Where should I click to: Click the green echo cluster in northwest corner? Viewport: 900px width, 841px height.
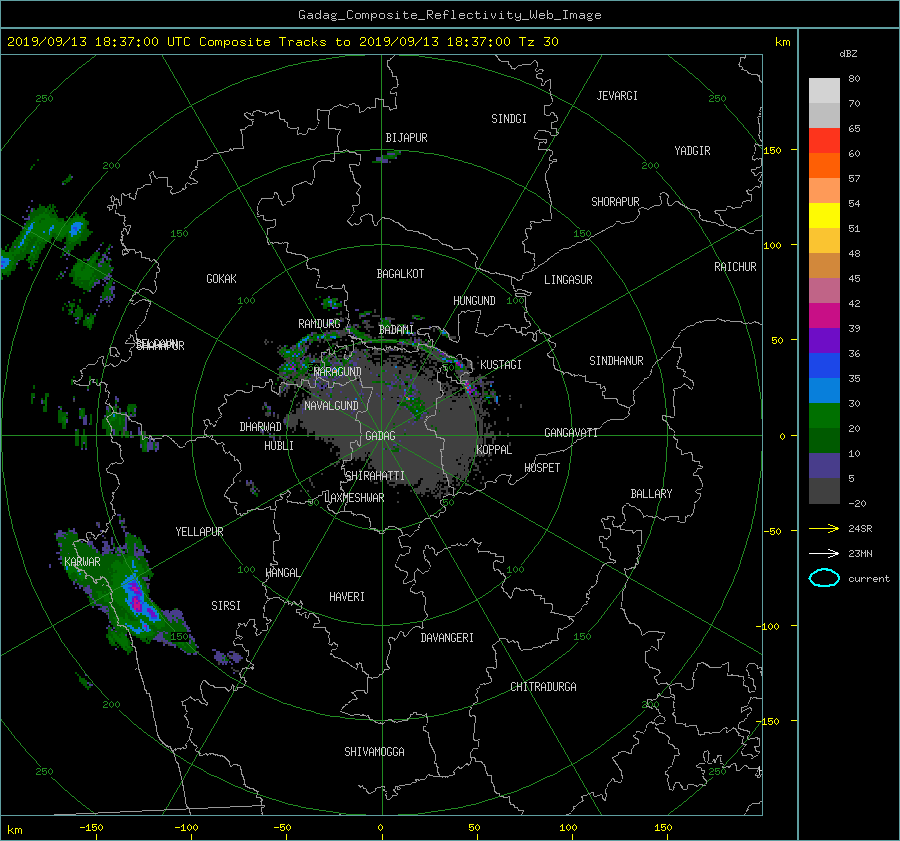click(46, 237)
